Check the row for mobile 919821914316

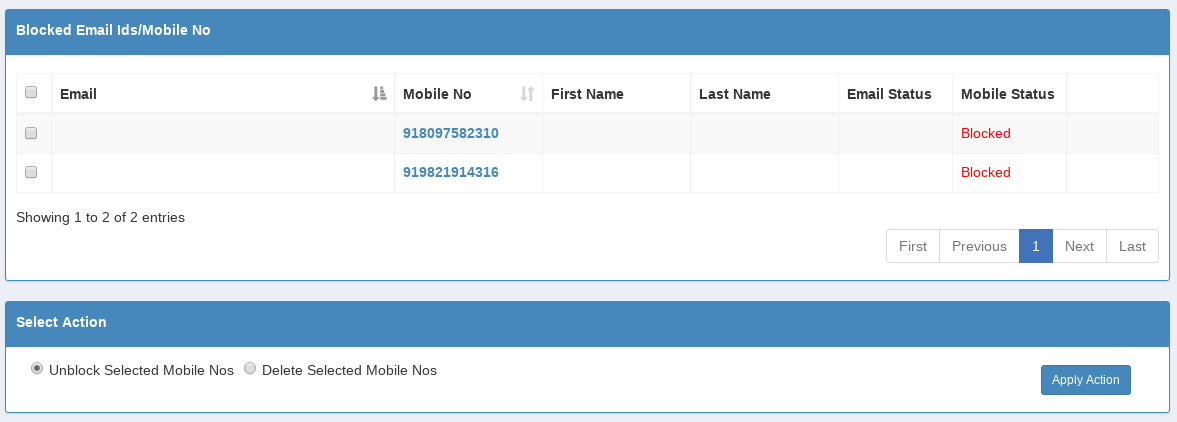point(31,172)
